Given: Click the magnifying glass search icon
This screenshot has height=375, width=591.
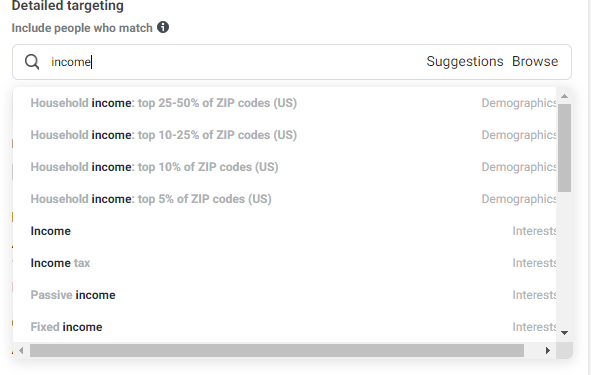Looking at the screenshot, I should click(x=32, y=62).
